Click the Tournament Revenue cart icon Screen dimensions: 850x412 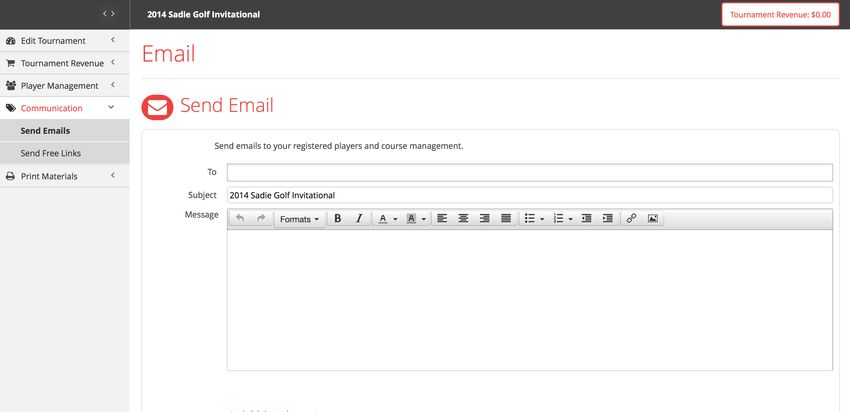point(10,63)
